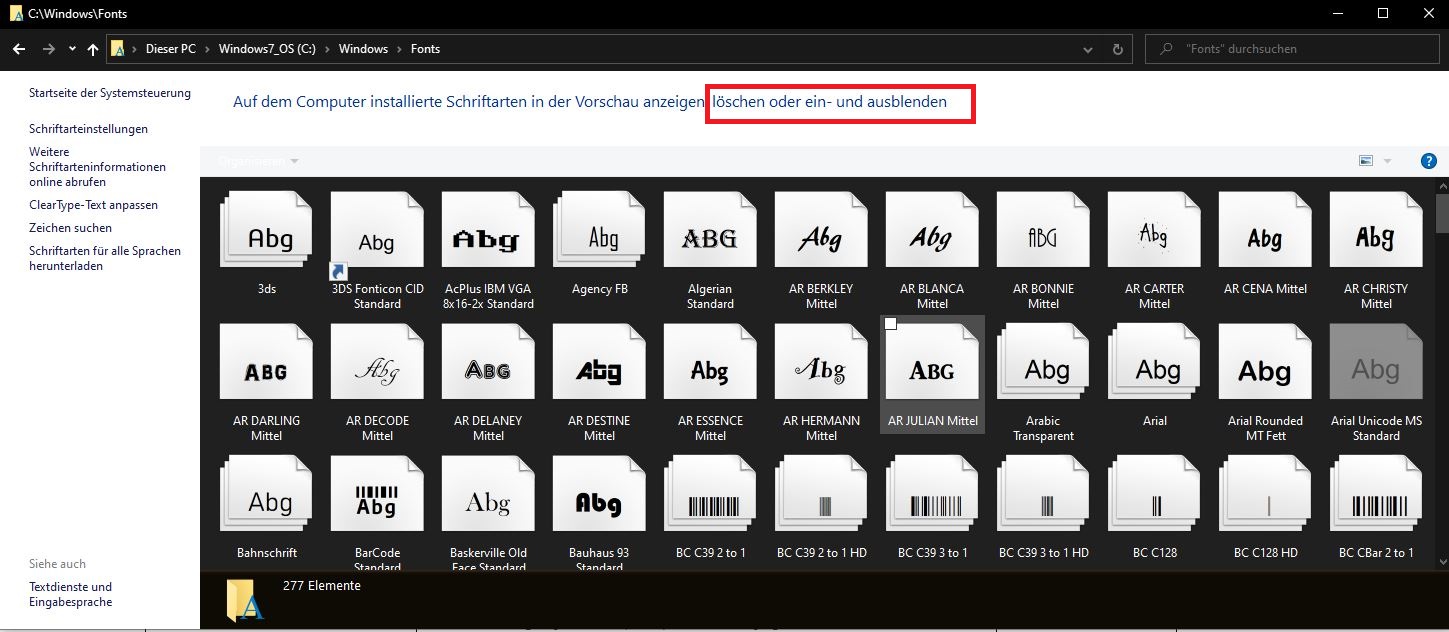Open Startseite der Systemsteuerung link
Screen dimensions: 1449x632
[110, 93]
